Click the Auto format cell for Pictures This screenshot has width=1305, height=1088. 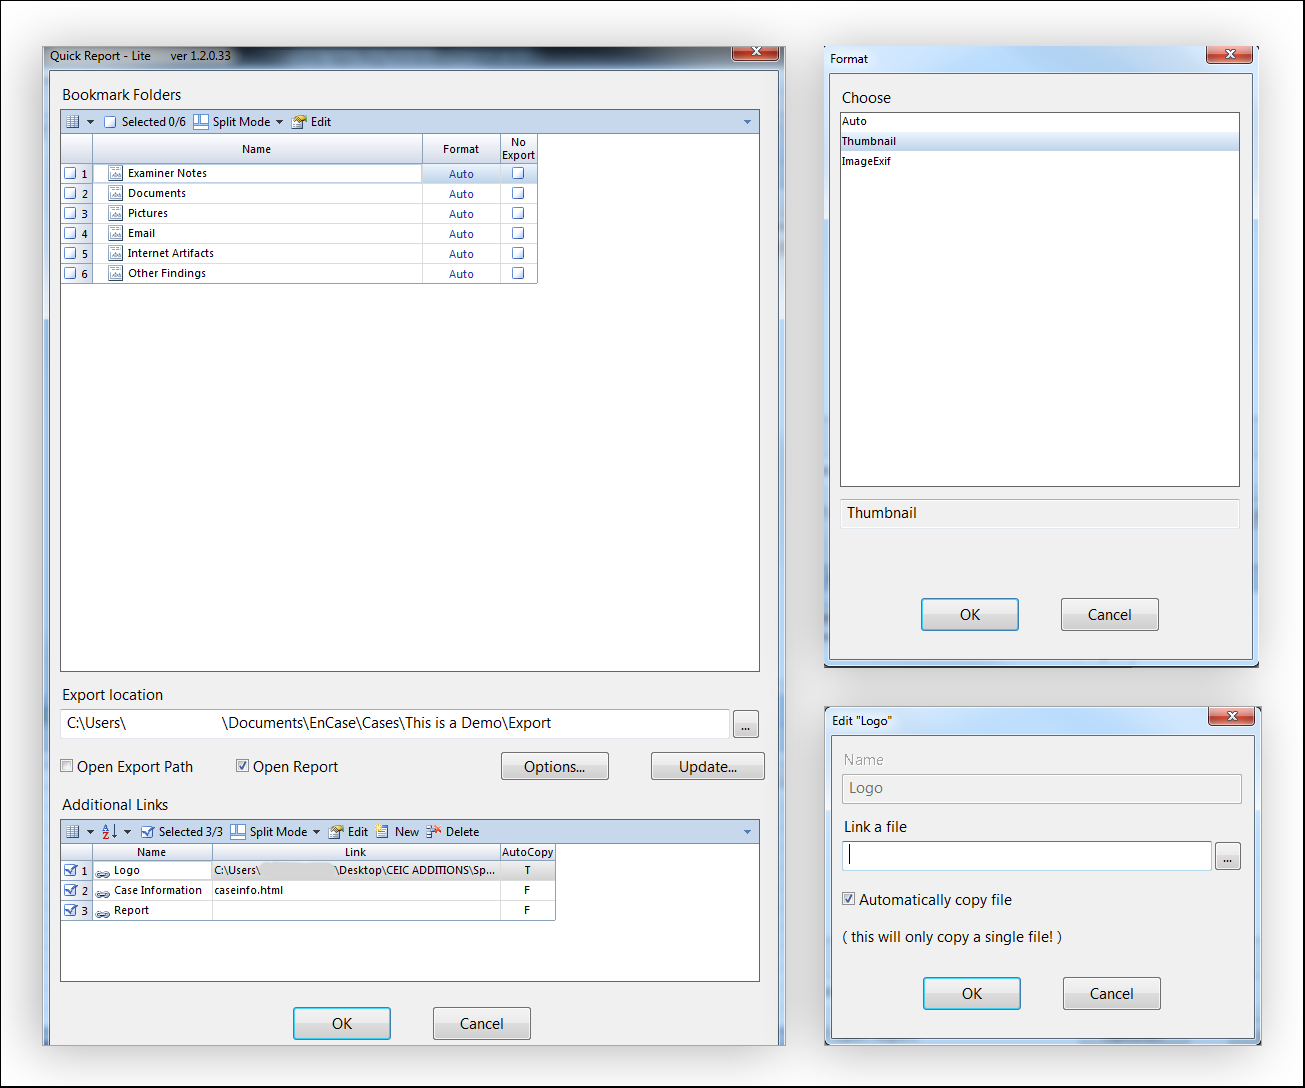(x=461, y=213)
